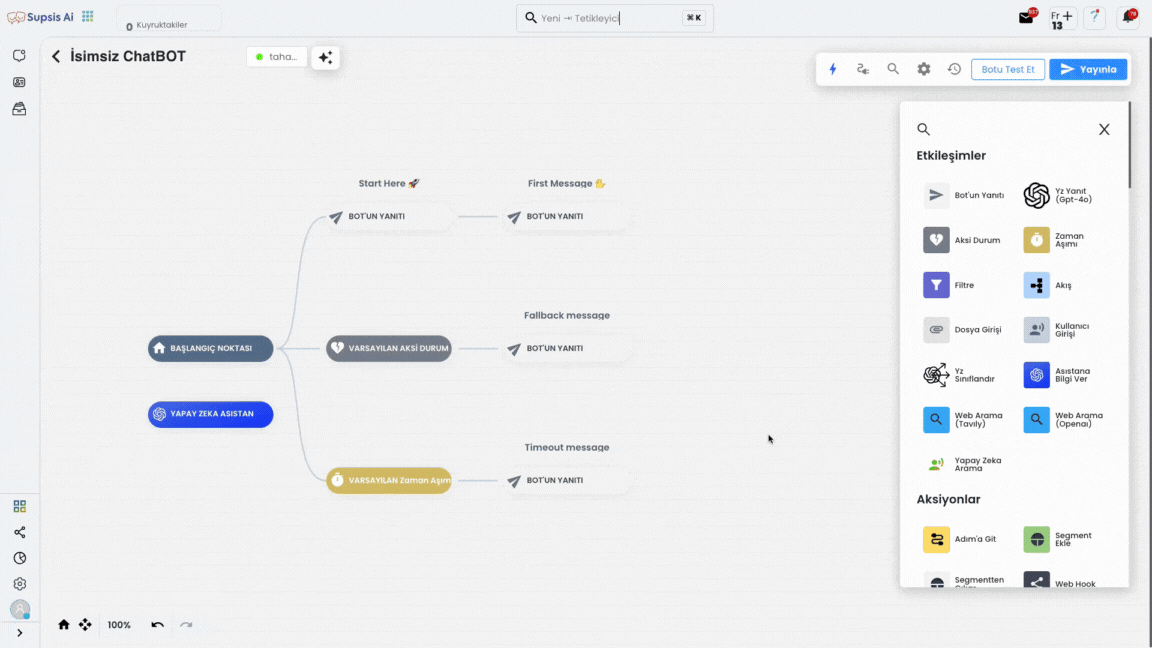The width and height of the screenshot is (1152, 648).
Task: Open the reports pie chart sidebar icon
Action: pyautogui.click(x=20, y=558)
